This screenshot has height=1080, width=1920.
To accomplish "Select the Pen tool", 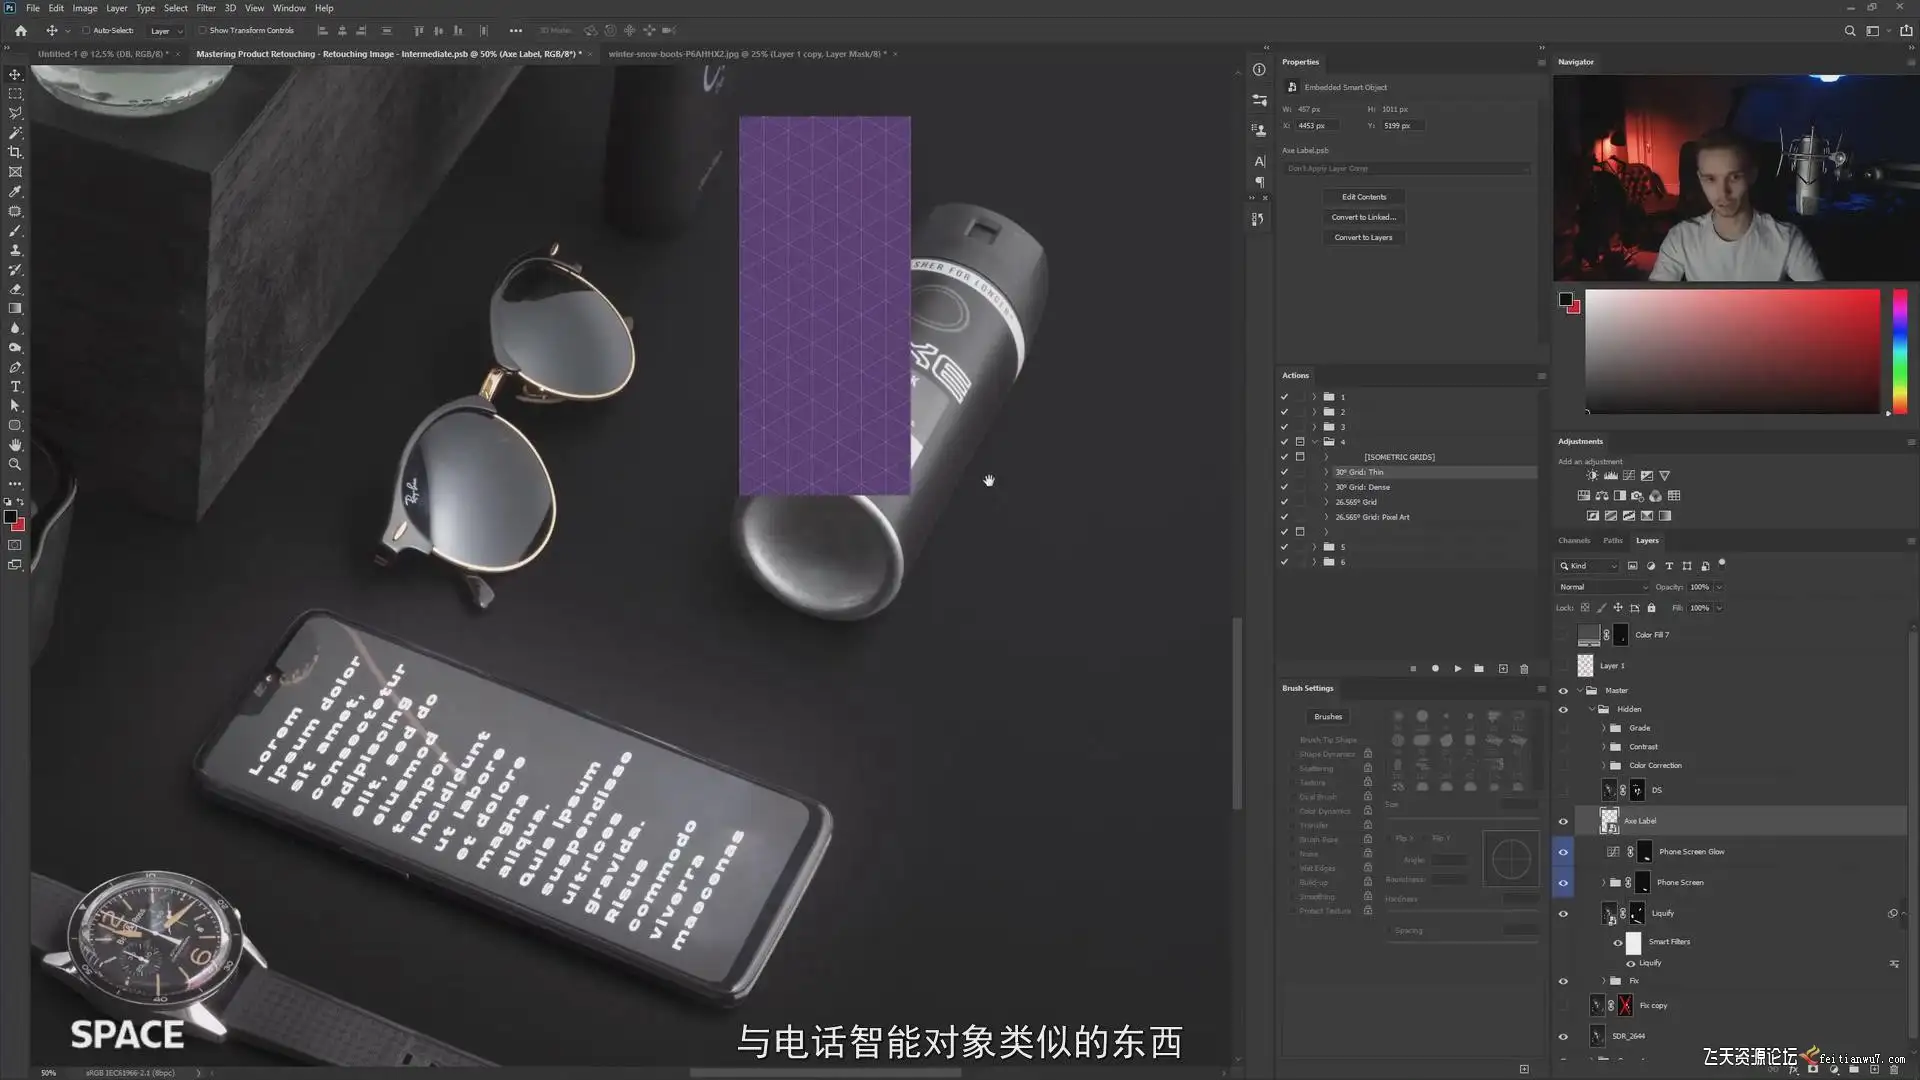I will tap(15, 367).
